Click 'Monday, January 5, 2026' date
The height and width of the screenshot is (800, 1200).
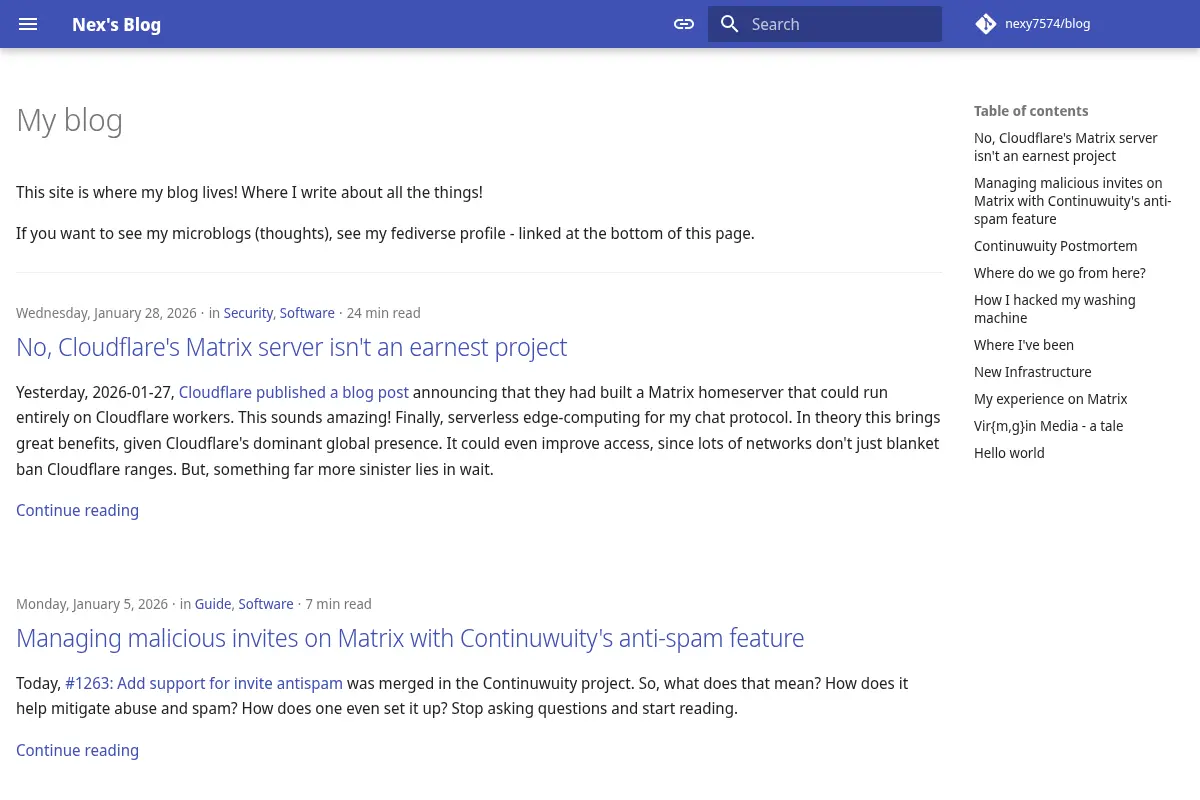(92, 604)
